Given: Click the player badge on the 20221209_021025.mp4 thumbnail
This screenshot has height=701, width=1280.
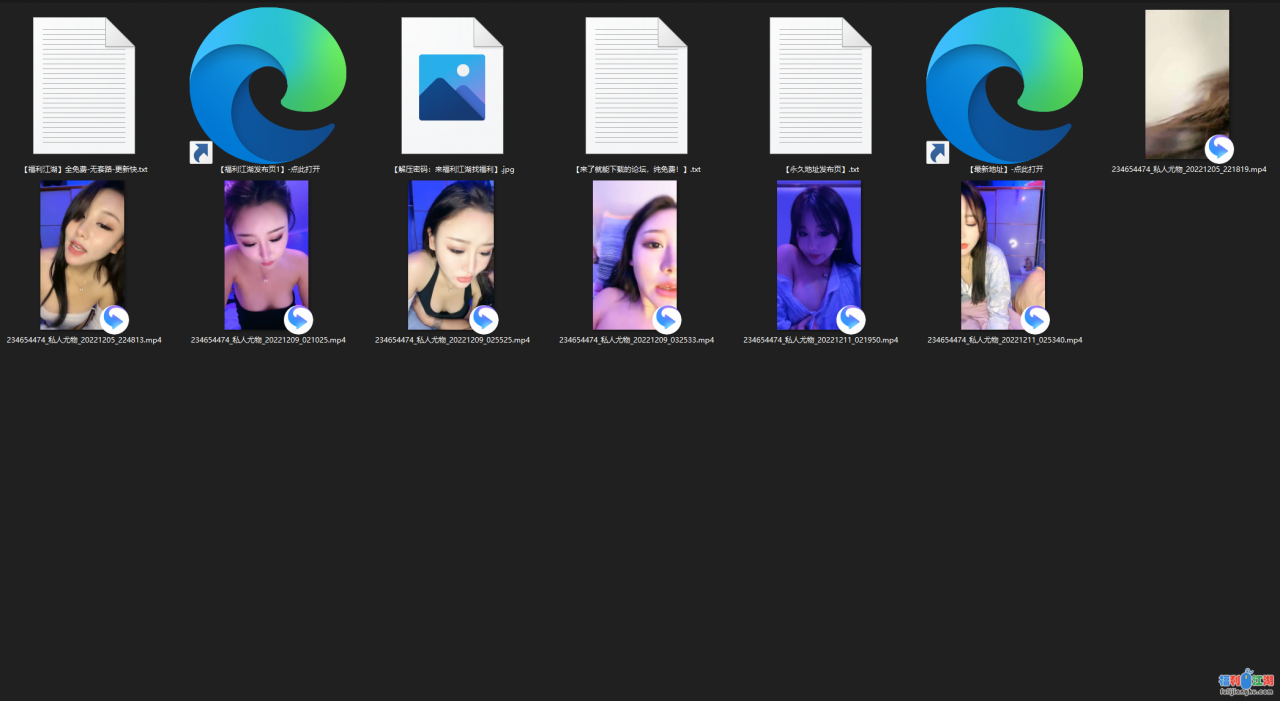Looking at the screenshot, I should click(298, 320).
